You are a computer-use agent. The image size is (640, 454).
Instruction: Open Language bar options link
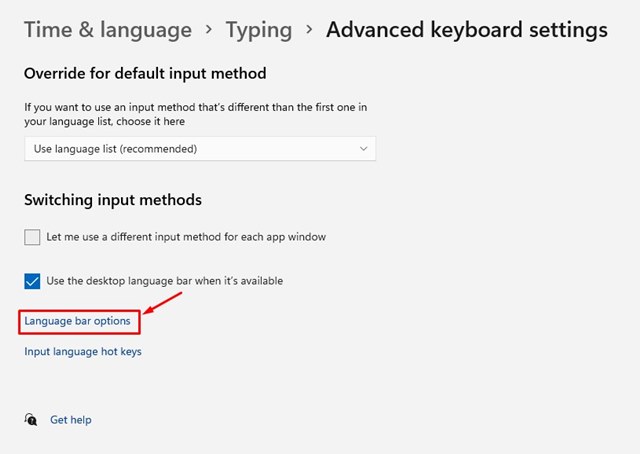(77, 321)
